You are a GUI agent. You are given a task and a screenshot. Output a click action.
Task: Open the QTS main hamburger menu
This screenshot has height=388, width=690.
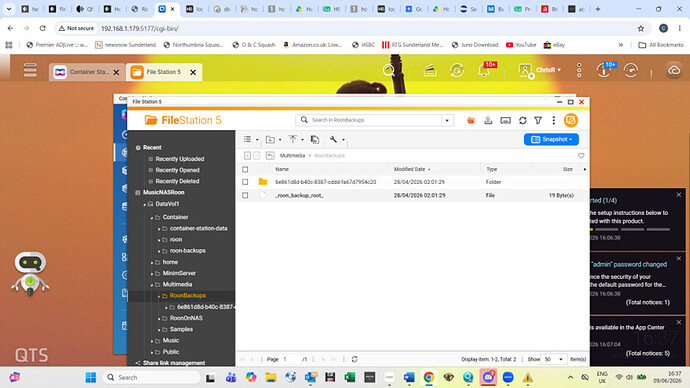coord(30,70)
